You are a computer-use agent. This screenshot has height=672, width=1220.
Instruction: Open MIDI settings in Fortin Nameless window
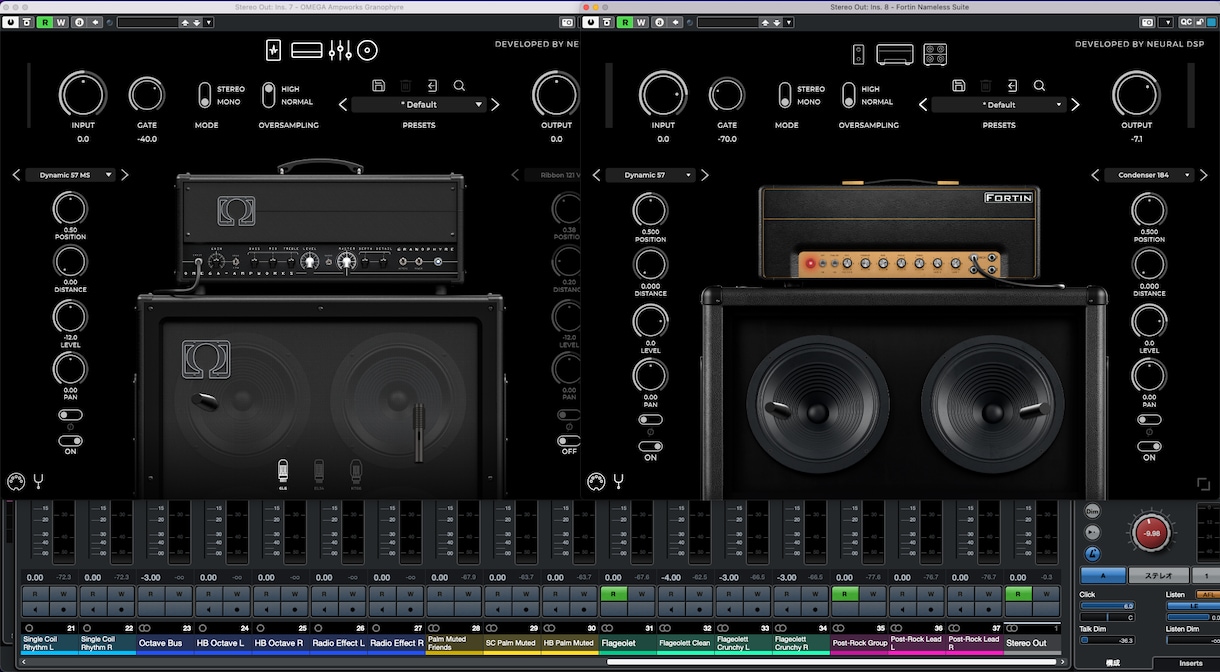[x=596, y=482]
